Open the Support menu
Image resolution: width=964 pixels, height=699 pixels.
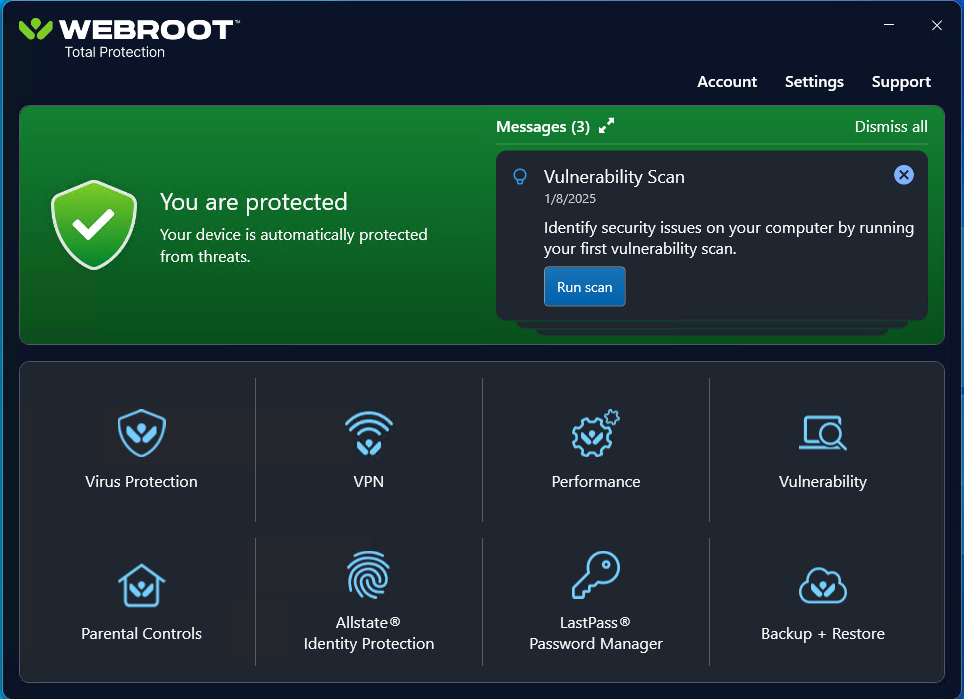coord(901,82)
